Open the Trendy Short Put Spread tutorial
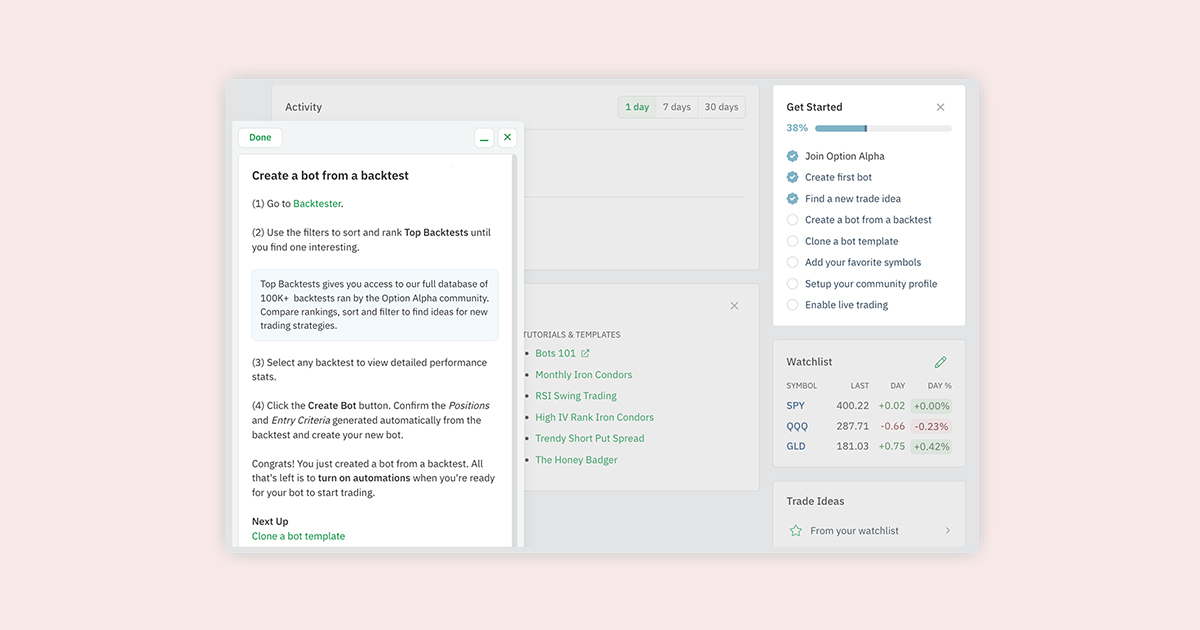Screen dimensions: 1200x630 pos(590,438)
